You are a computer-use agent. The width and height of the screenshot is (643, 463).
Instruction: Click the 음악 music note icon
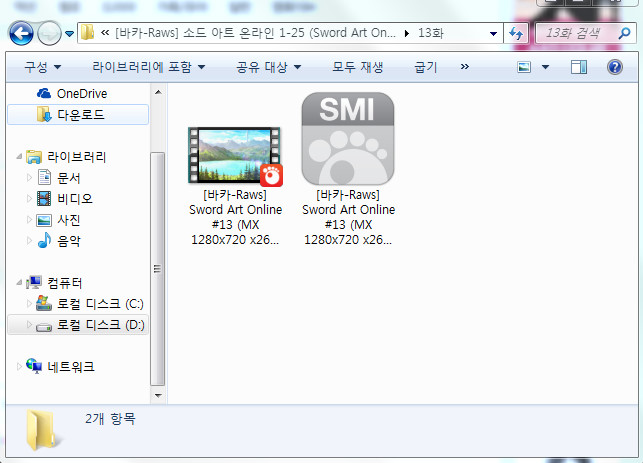point(44,240)
